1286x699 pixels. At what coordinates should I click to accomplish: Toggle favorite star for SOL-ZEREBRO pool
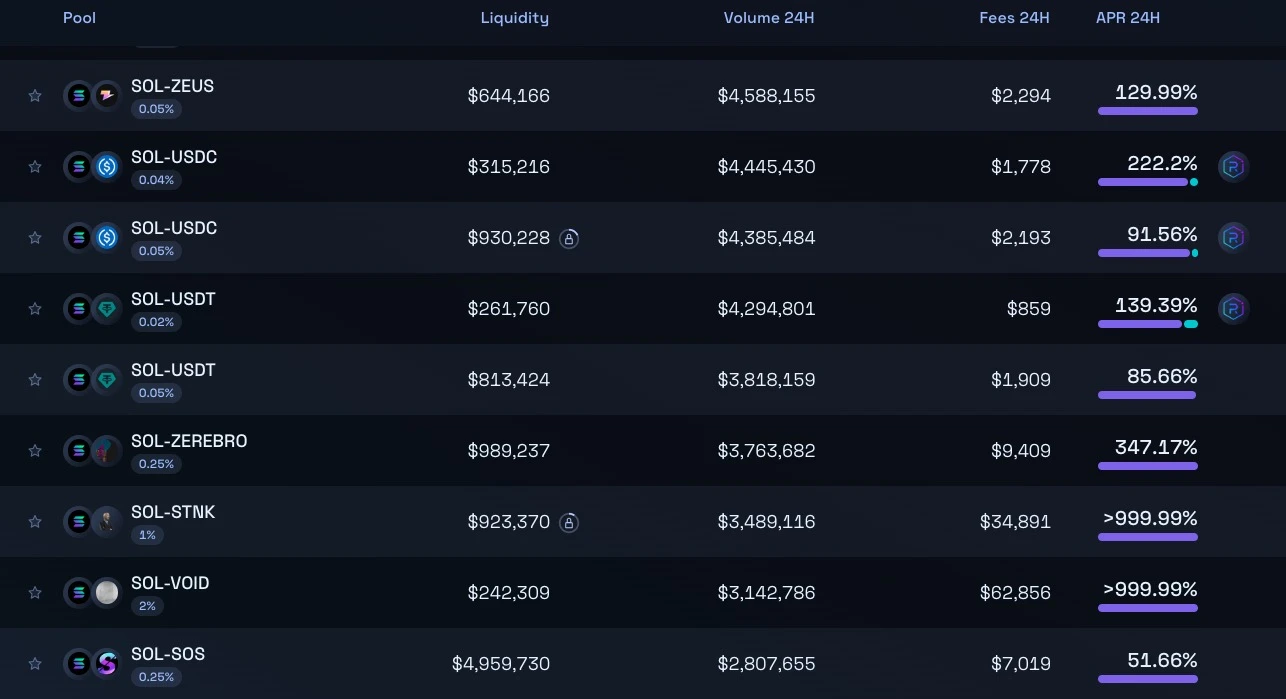coord(35,451)
